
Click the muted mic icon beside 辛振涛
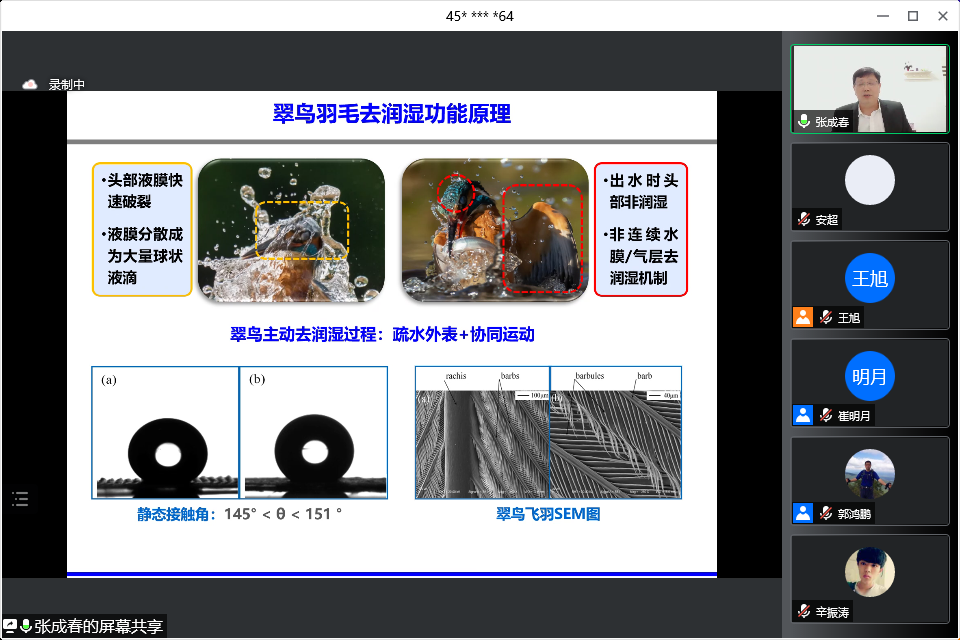pyautogui.click(x=803, y=611)
